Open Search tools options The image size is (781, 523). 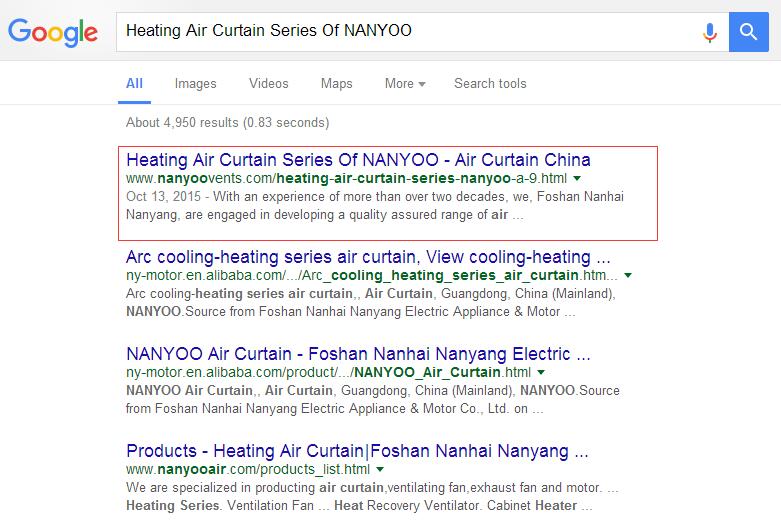click(490, 83)
